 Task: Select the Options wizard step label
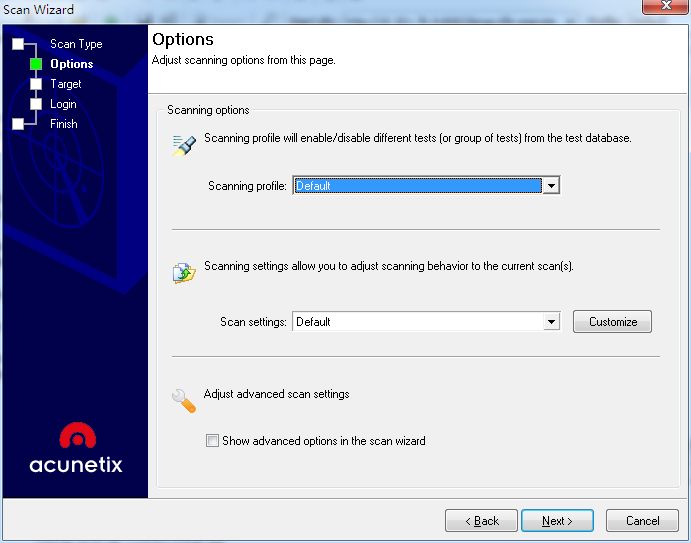pos(72,64)
